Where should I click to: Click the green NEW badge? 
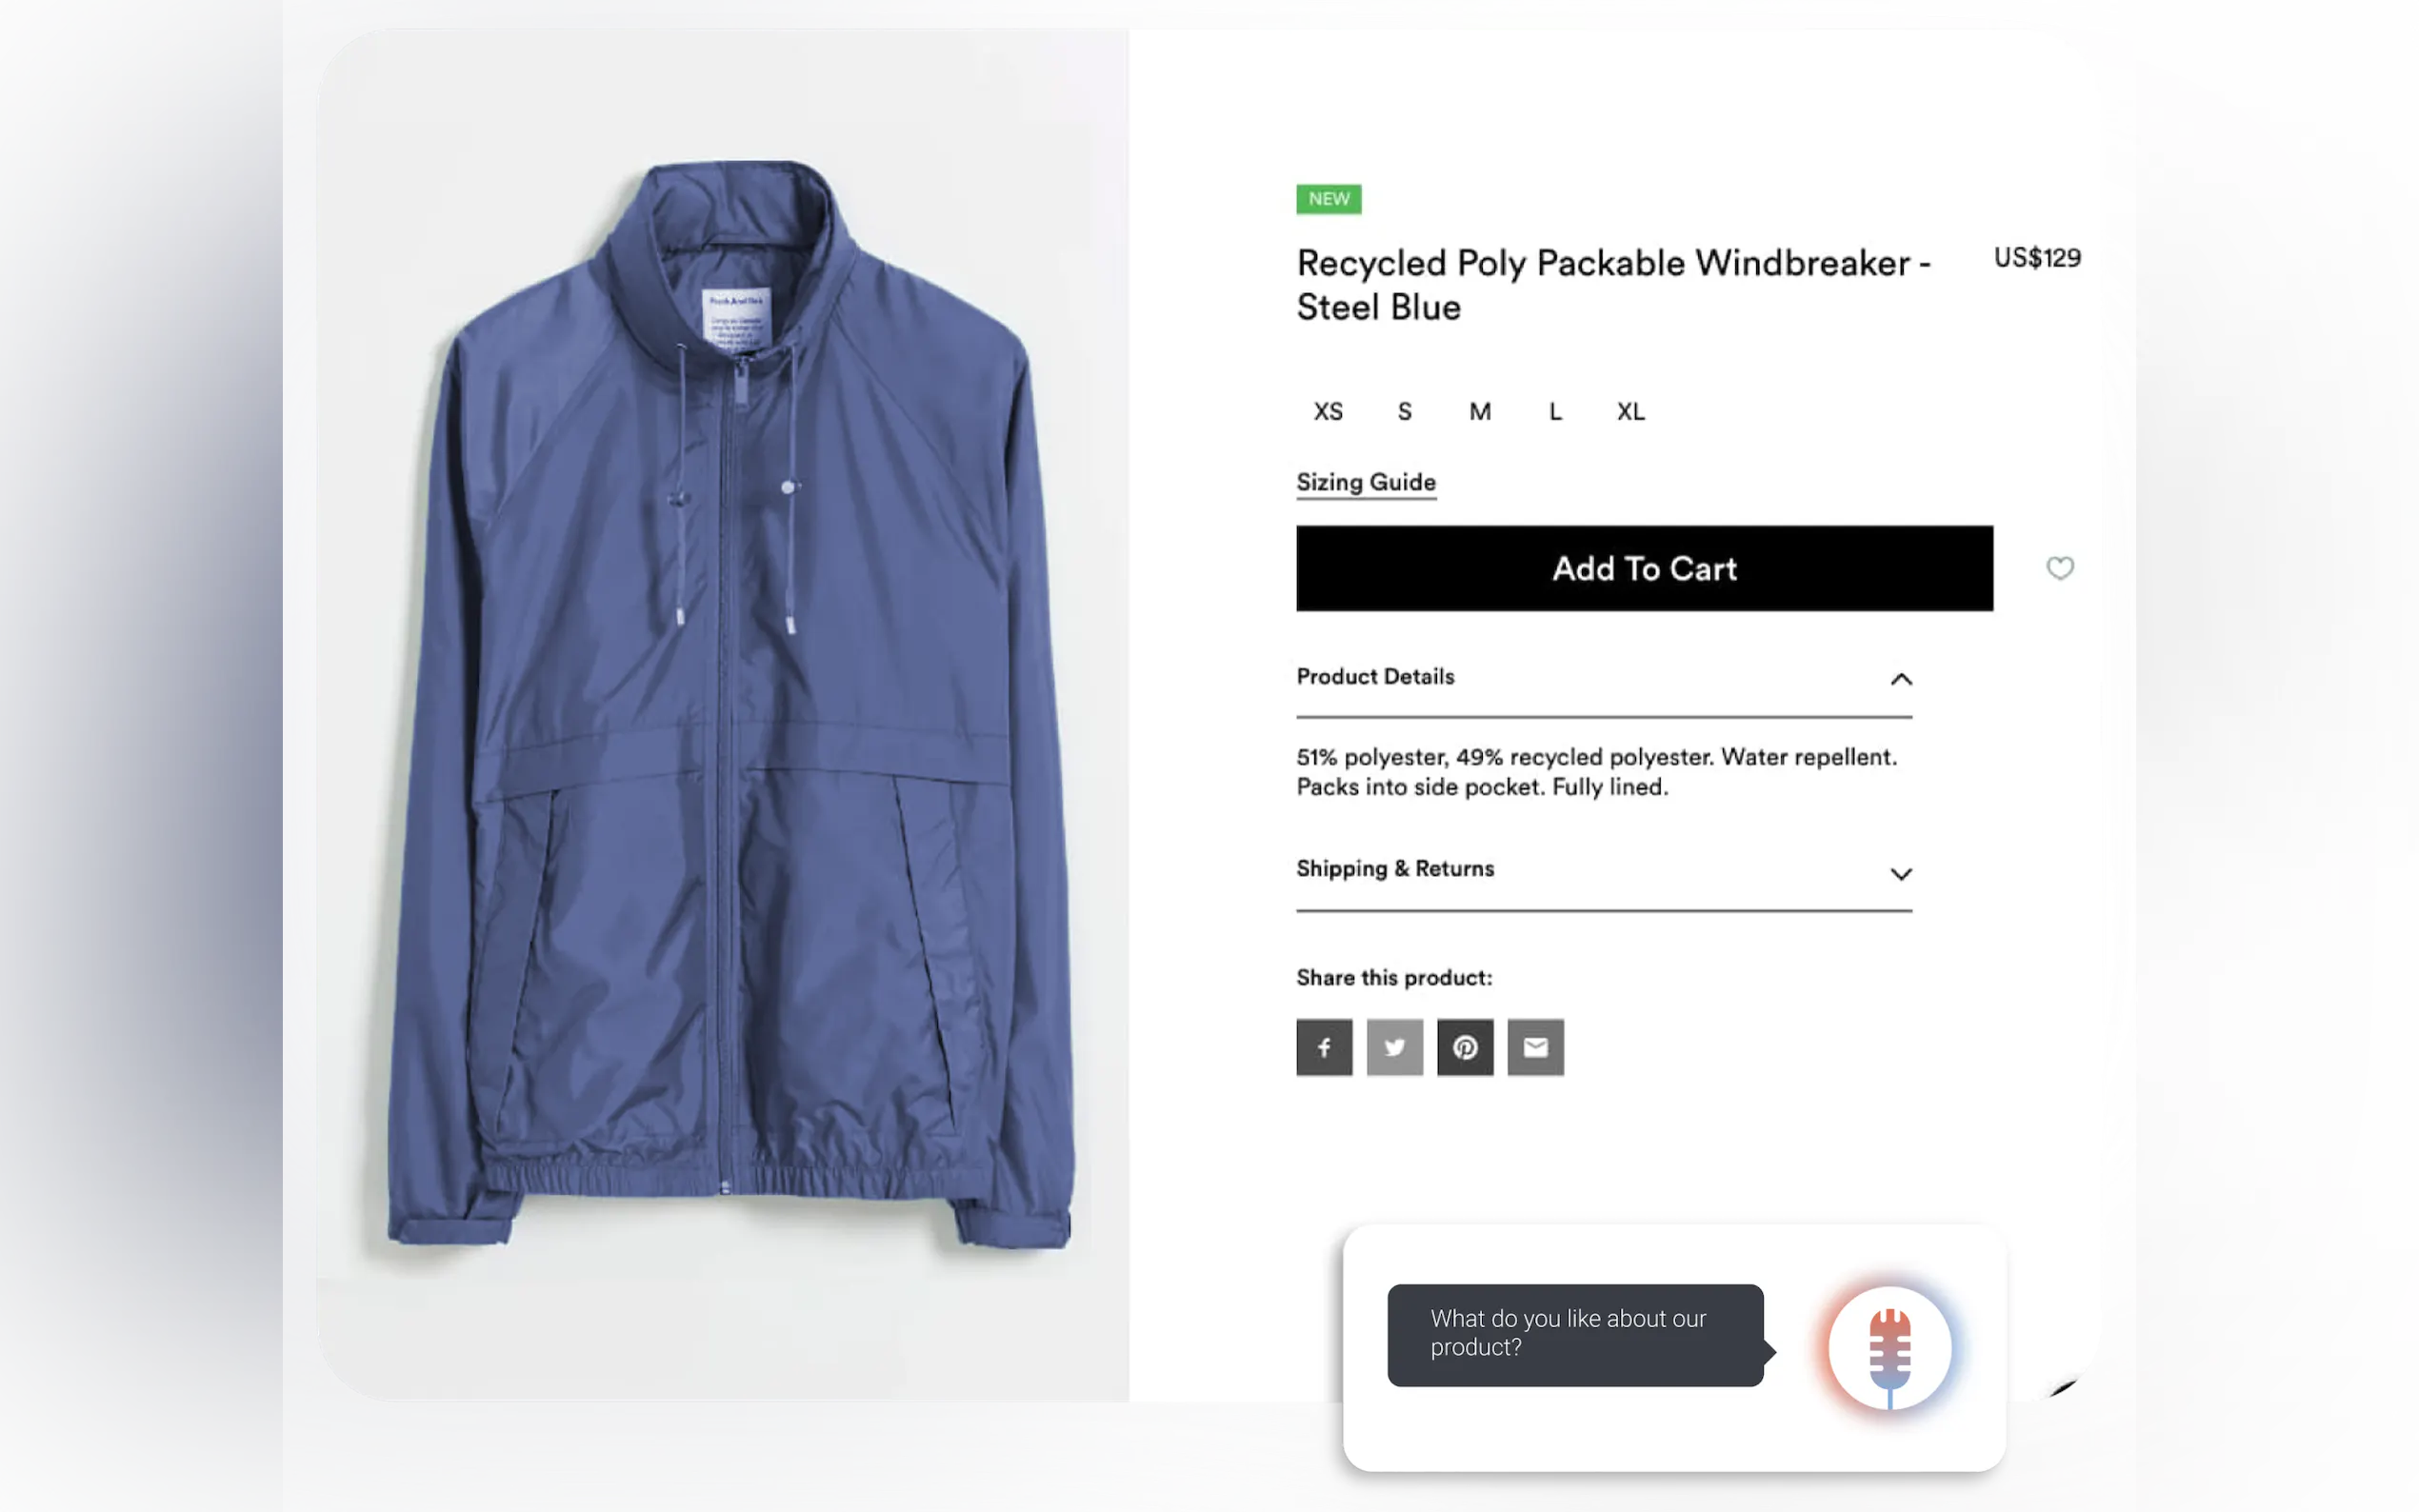pos(1329,199)
